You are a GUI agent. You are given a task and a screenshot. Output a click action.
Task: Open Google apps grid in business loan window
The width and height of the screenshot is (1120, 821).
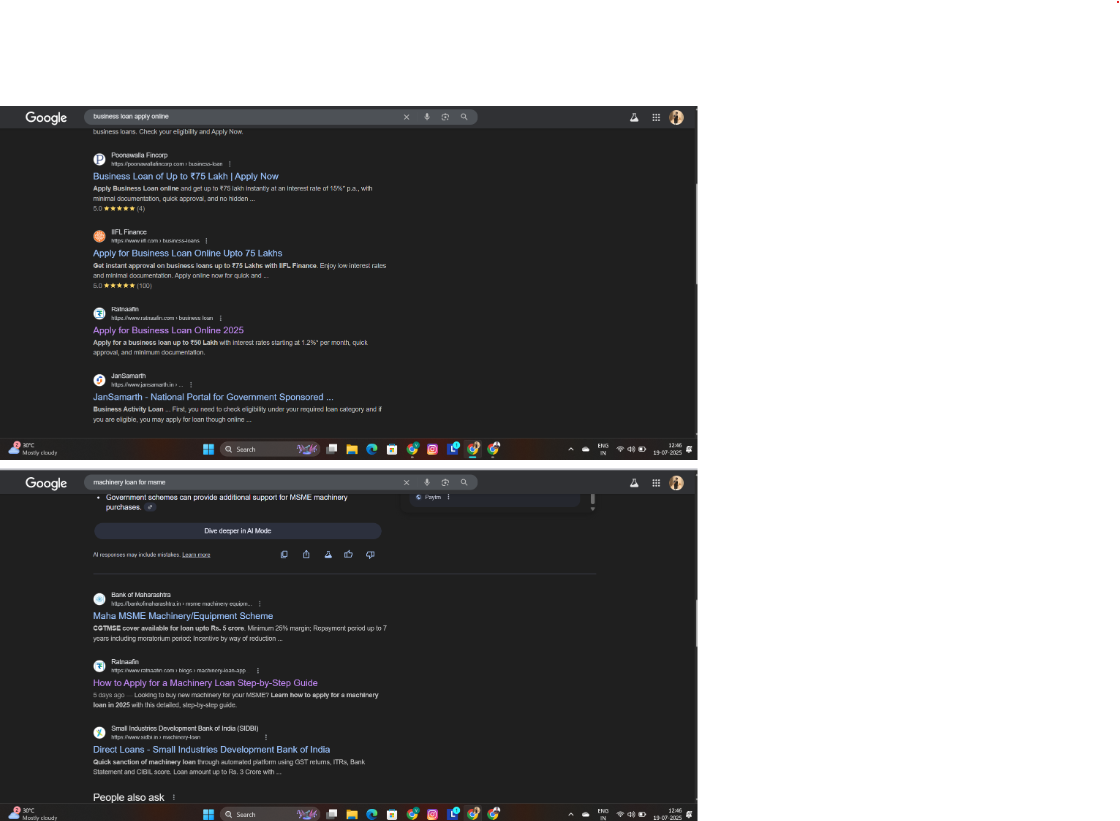656,118
